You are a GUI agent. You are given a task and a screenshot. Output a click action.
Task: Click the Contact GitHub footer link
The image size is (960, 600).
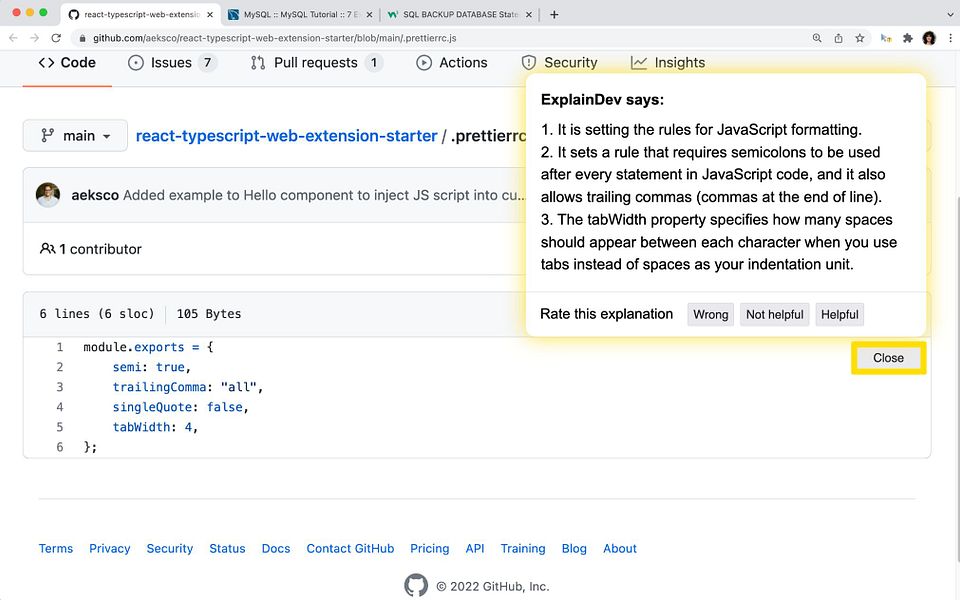pyautogui.click(x=350, y=549)
